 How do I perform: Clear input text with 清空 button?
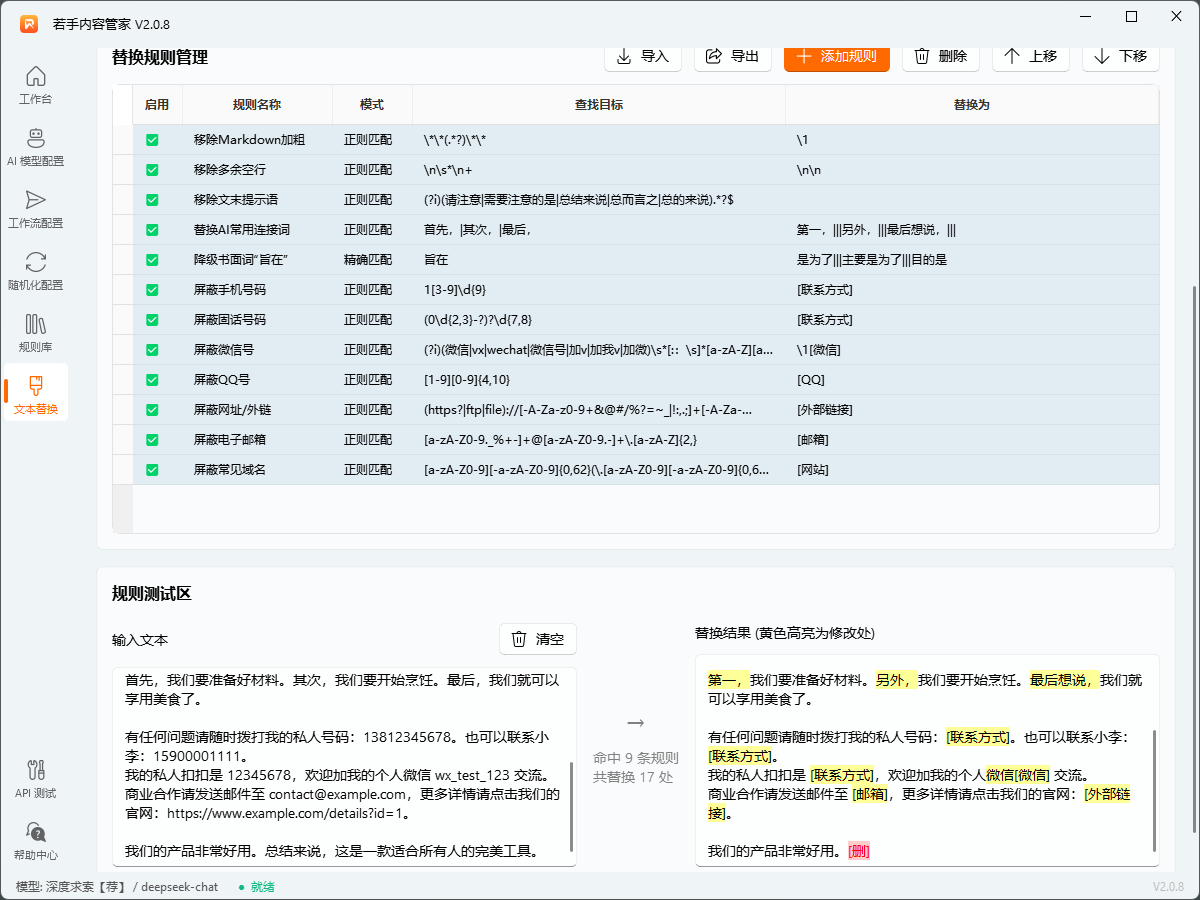pyautogui.click(x=538, y=639)
